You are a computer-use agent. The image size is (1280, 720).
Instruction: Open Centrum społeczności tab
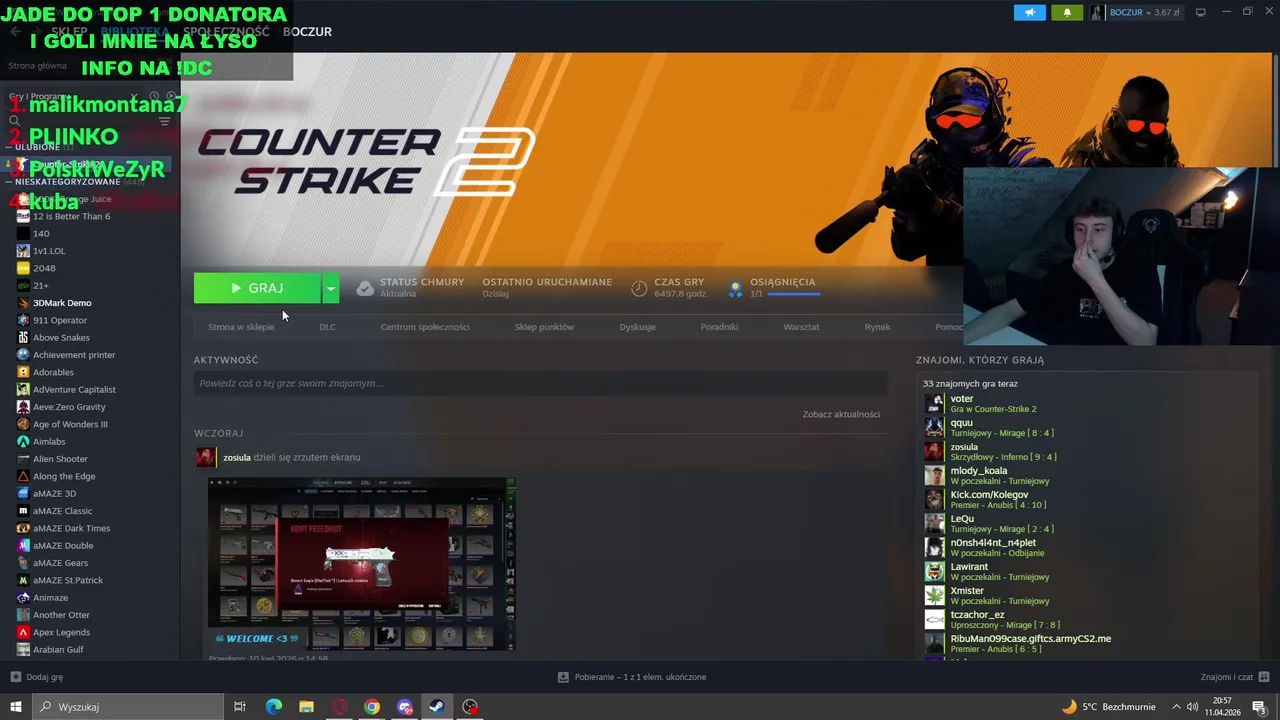click(x=425, y=327)
